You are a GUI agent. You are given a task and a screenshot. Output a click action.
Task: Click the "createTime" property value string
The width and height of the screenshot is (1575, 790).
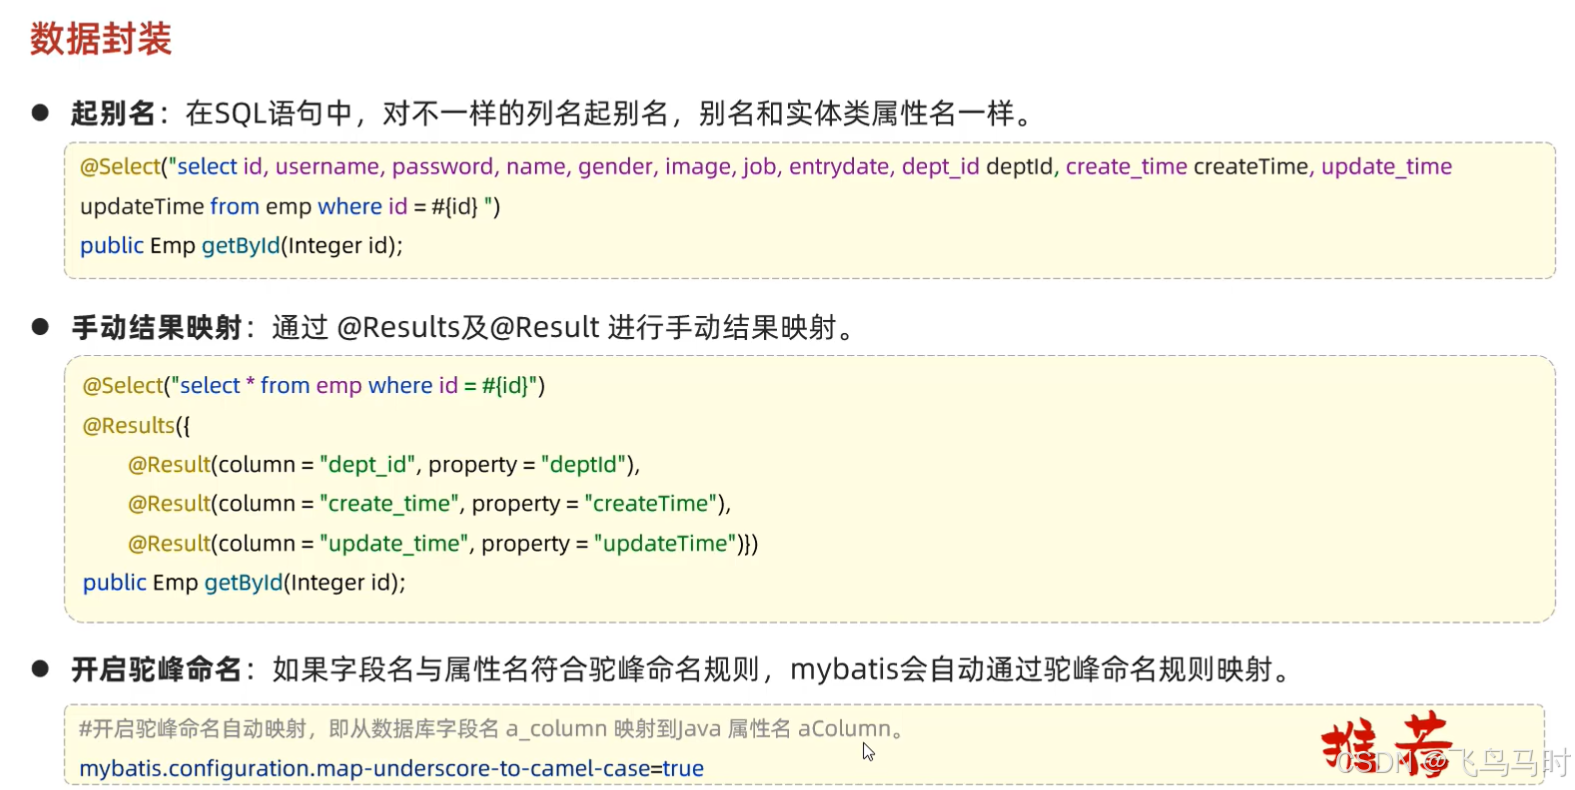tap(651, 503)
